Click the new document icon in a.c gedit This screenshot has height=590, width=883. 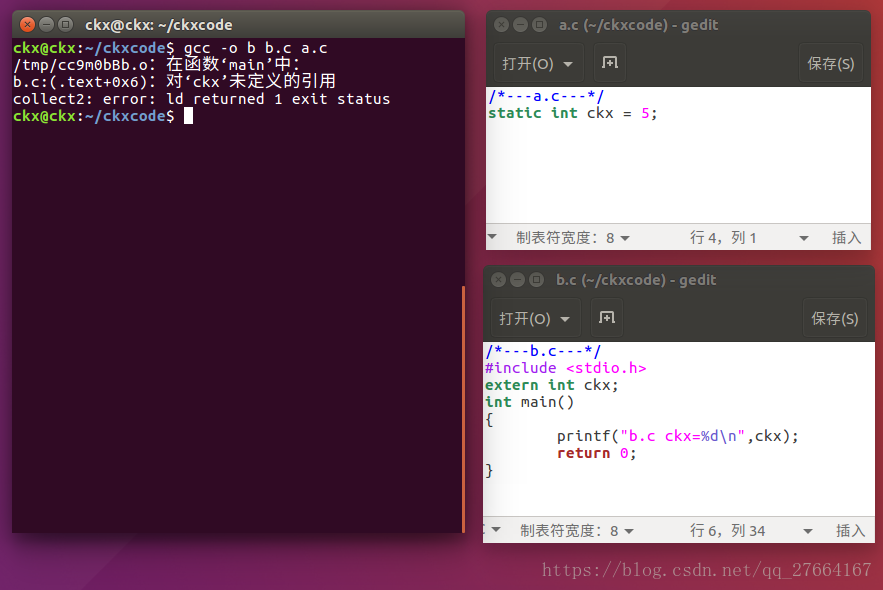pos(609,63)
